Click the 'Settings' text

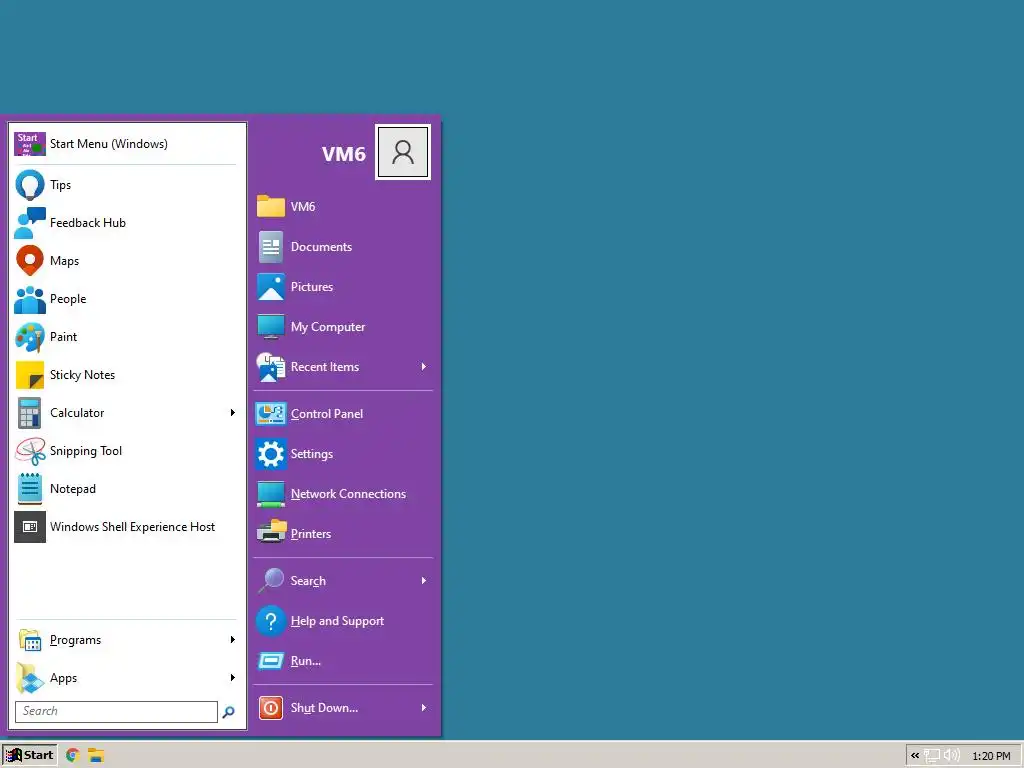[312, 454]
